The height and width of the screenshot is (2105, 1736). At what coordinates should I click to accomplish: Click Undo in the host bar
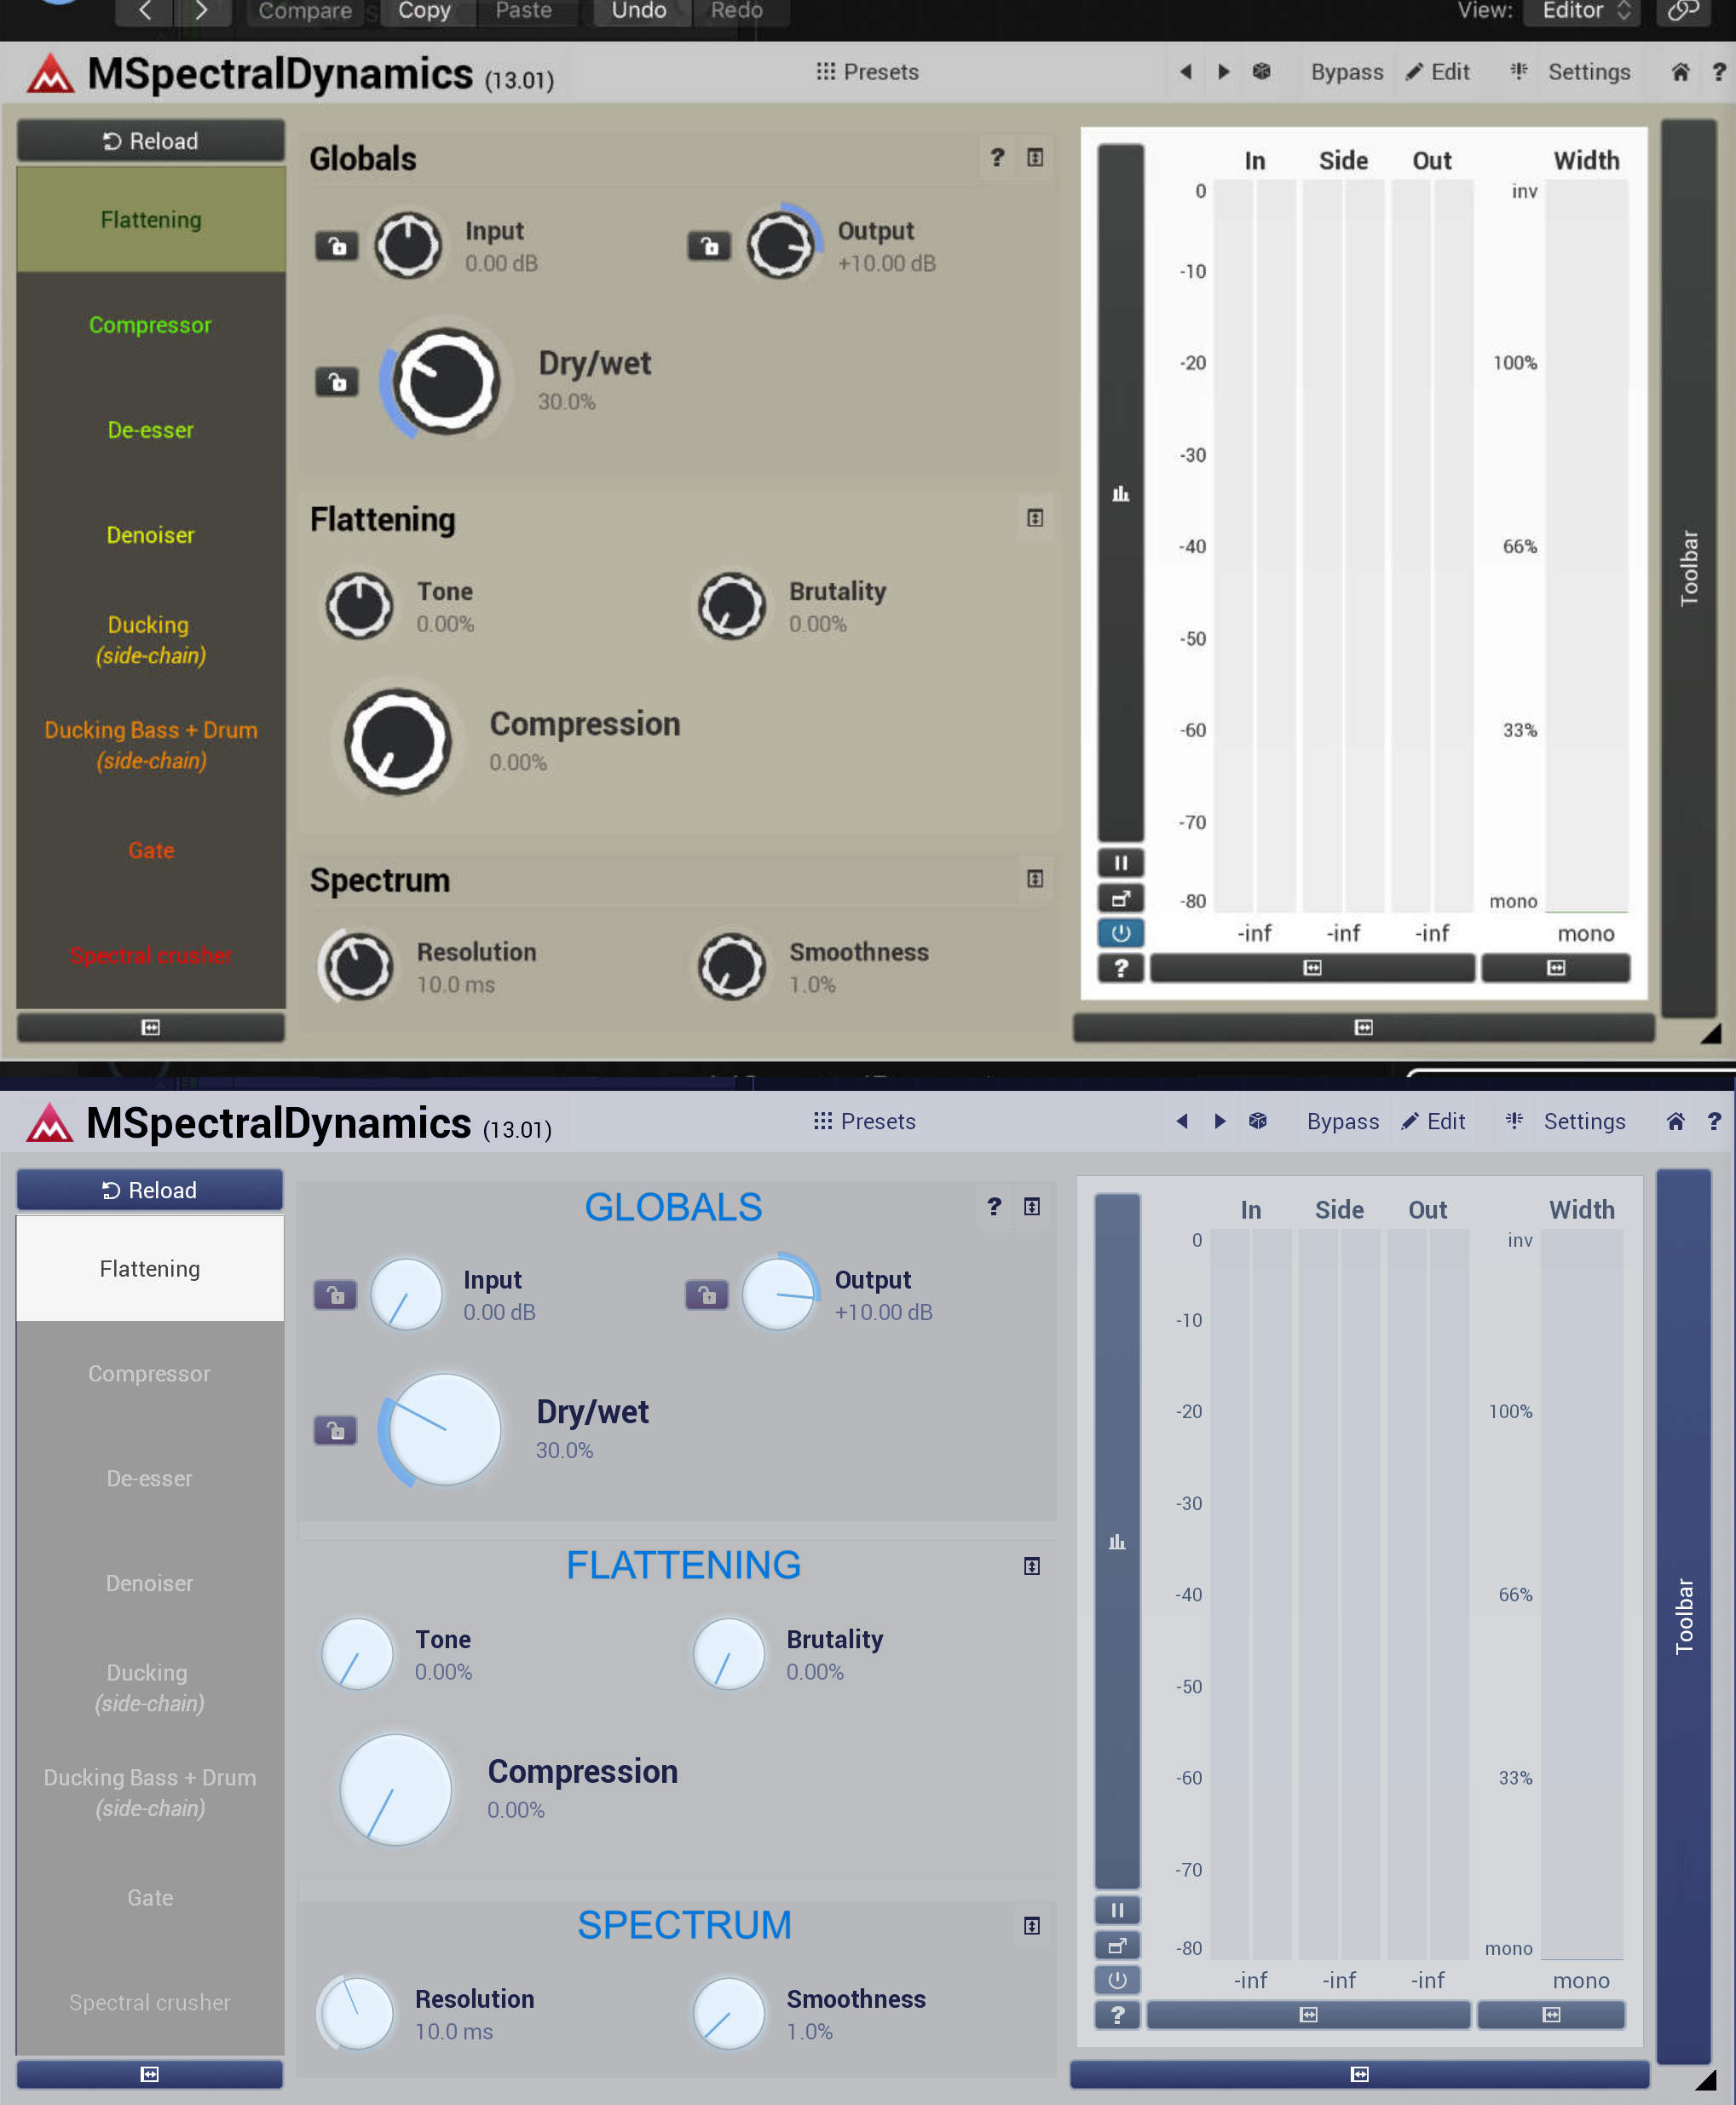point(639,11)
